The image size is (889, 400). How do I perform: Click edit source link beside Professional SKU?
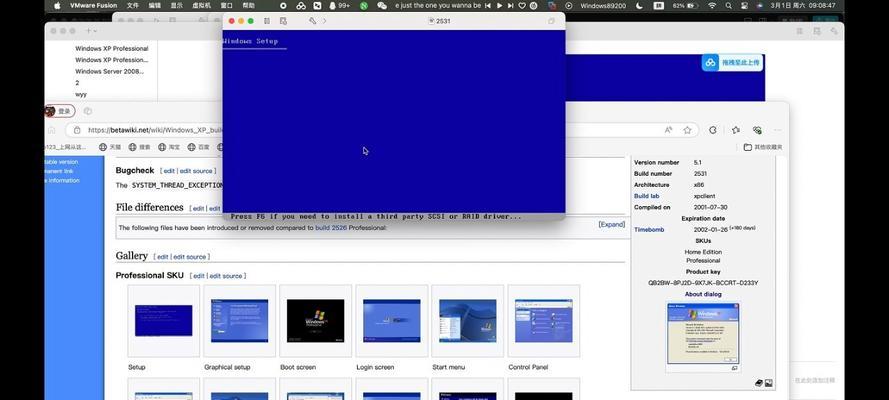[x=226, y=276]
